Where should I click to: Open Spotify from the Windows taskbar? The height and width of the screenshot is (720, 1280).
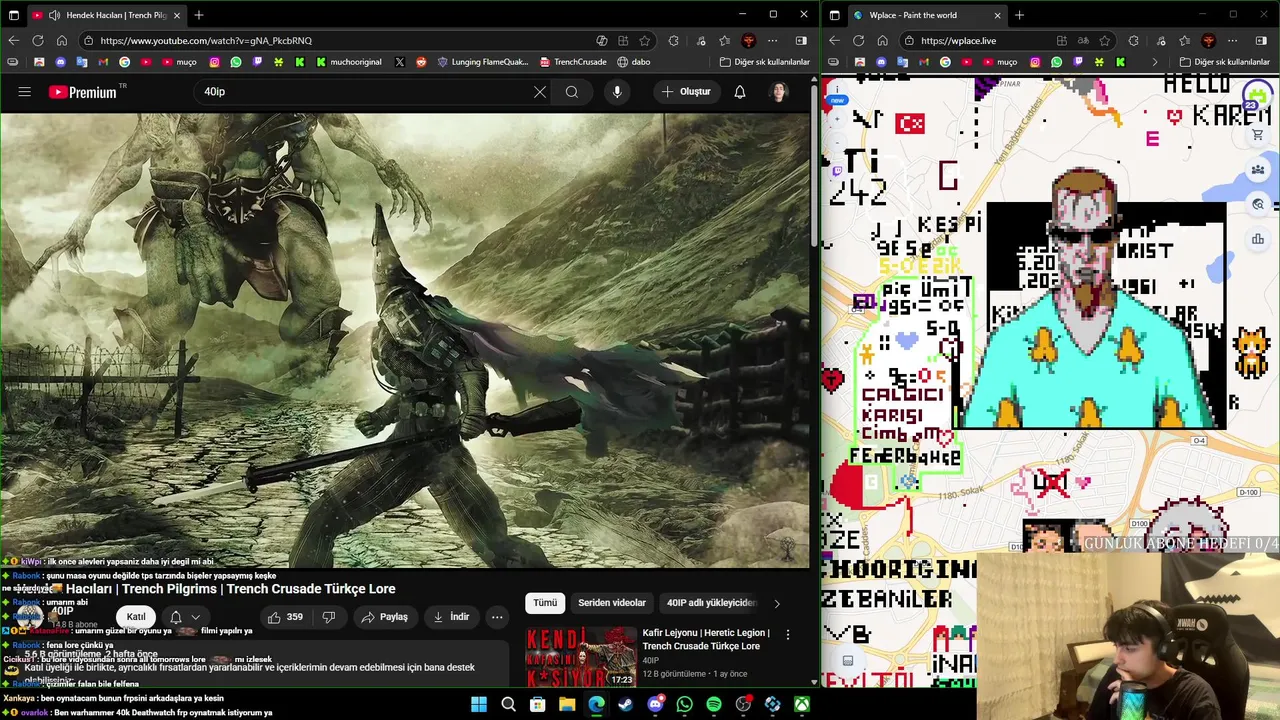(714, 705)
